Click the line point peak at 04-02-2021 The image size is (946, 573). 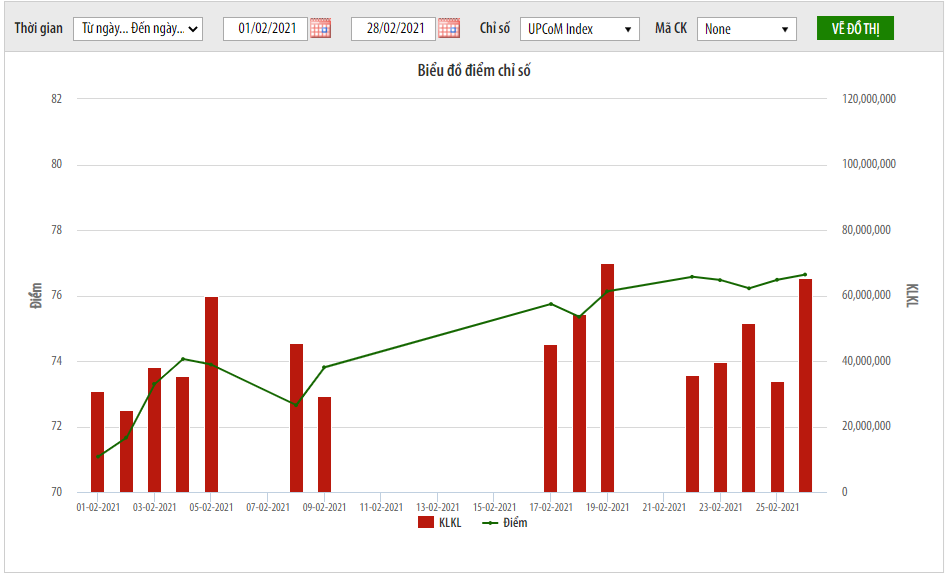pyautogui.click(x=183, y=359)
